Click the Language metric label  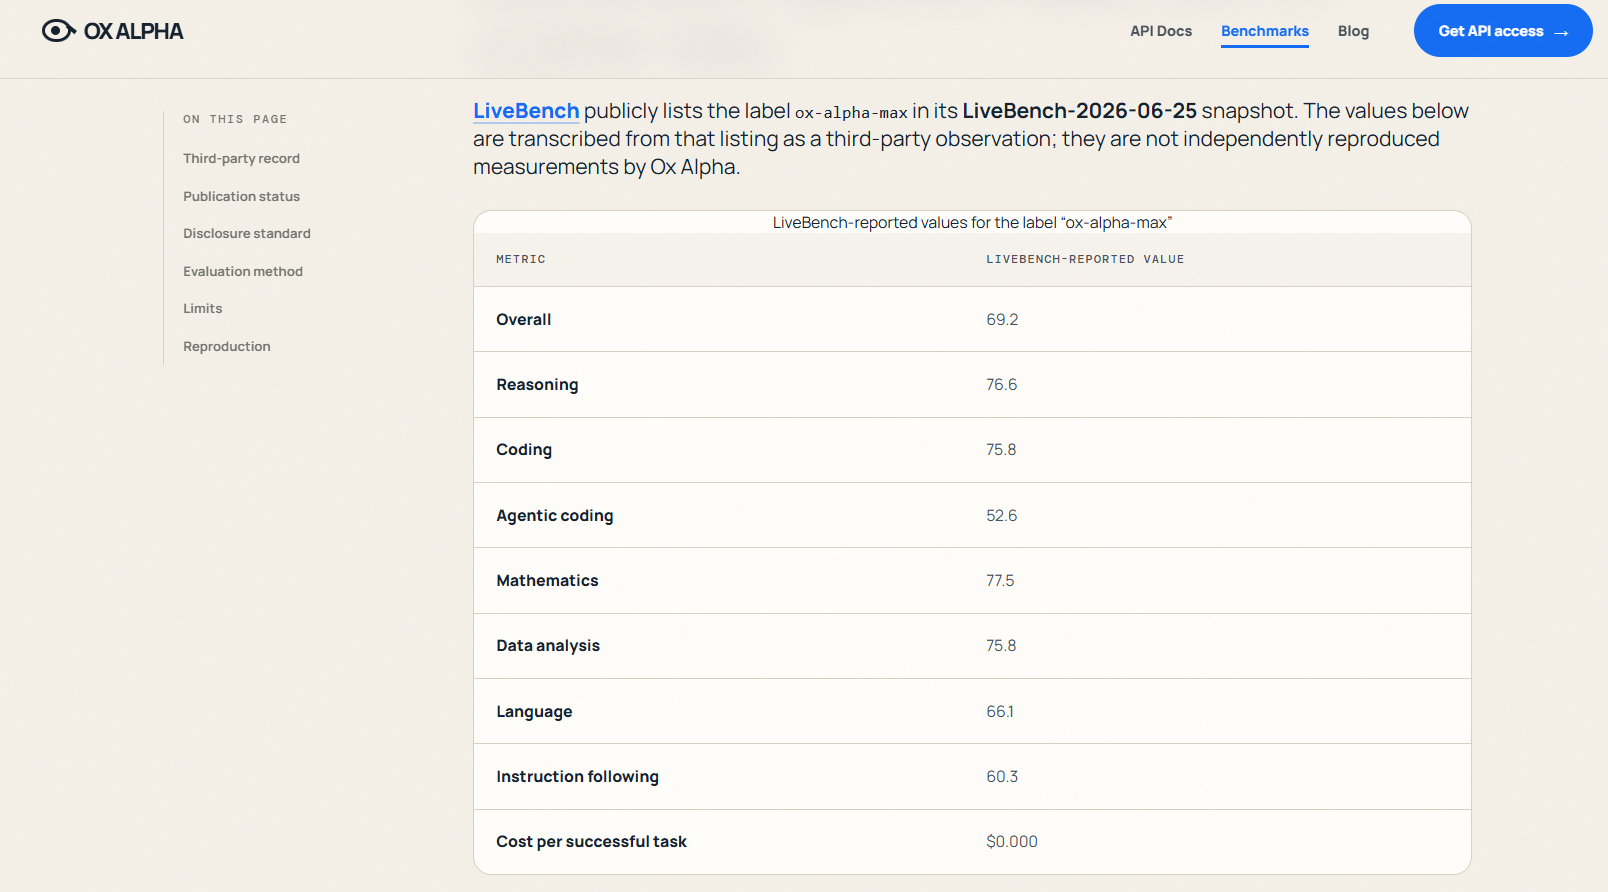click(534, 711)
